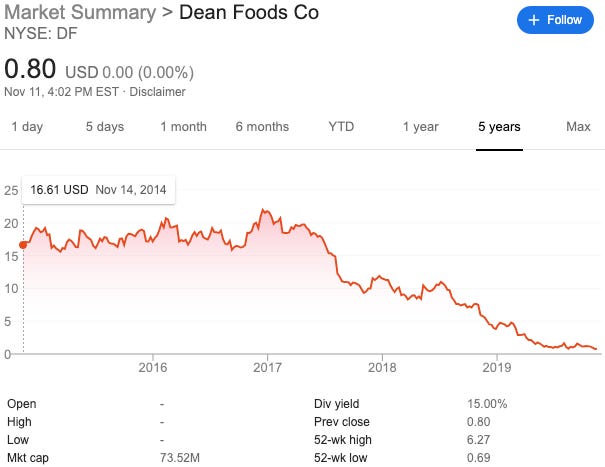Select the 5 days range tab
605x467 pixels.
tap(104, 127)
